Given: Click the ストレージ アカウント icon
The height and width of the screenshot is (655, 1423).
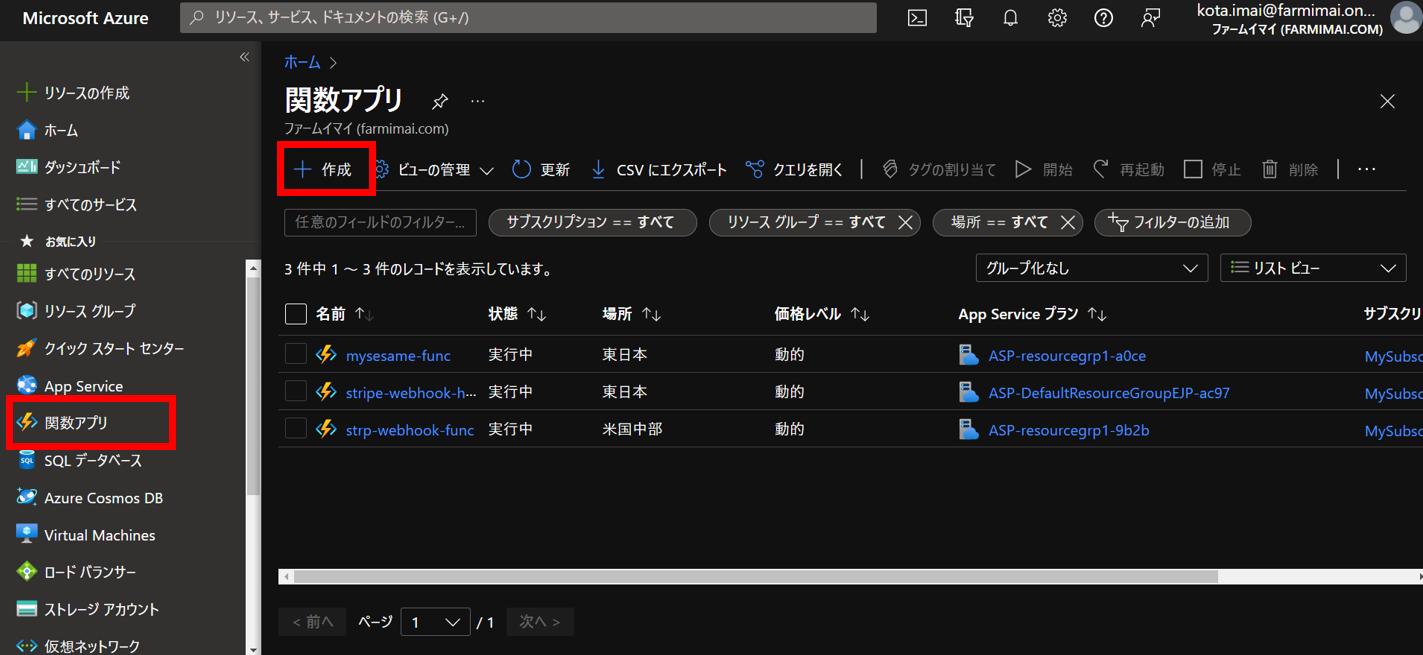Looking at the screenshot, I should coord(27,609).
